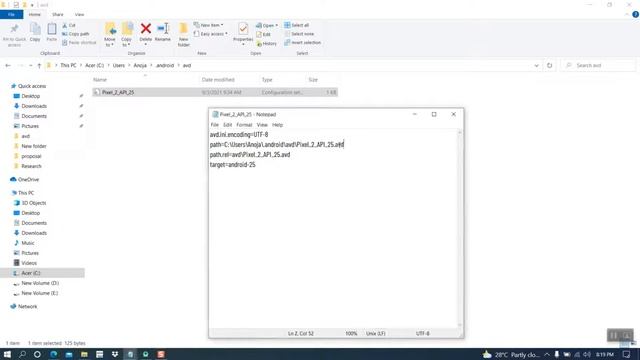This screenshot has width=640, height=360.
Task: Click the target=android-25 line in Notepad
Action: pos(233,165)
